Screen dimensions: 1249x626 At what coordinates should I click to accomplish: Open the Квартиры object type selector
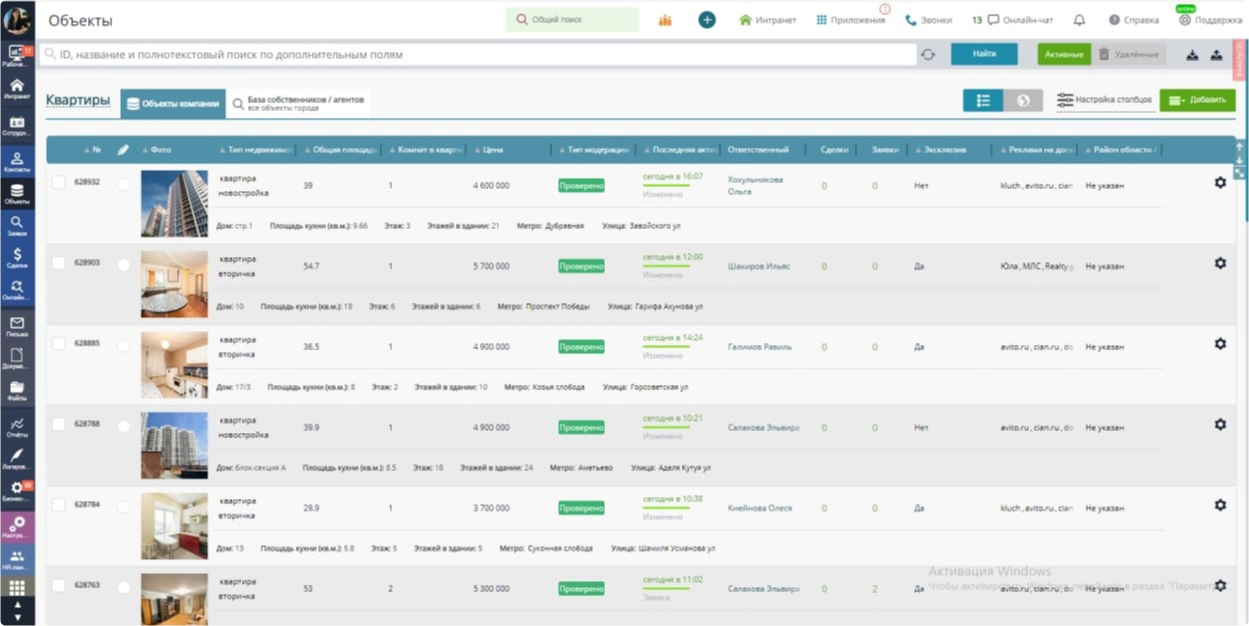pos(78,100)
